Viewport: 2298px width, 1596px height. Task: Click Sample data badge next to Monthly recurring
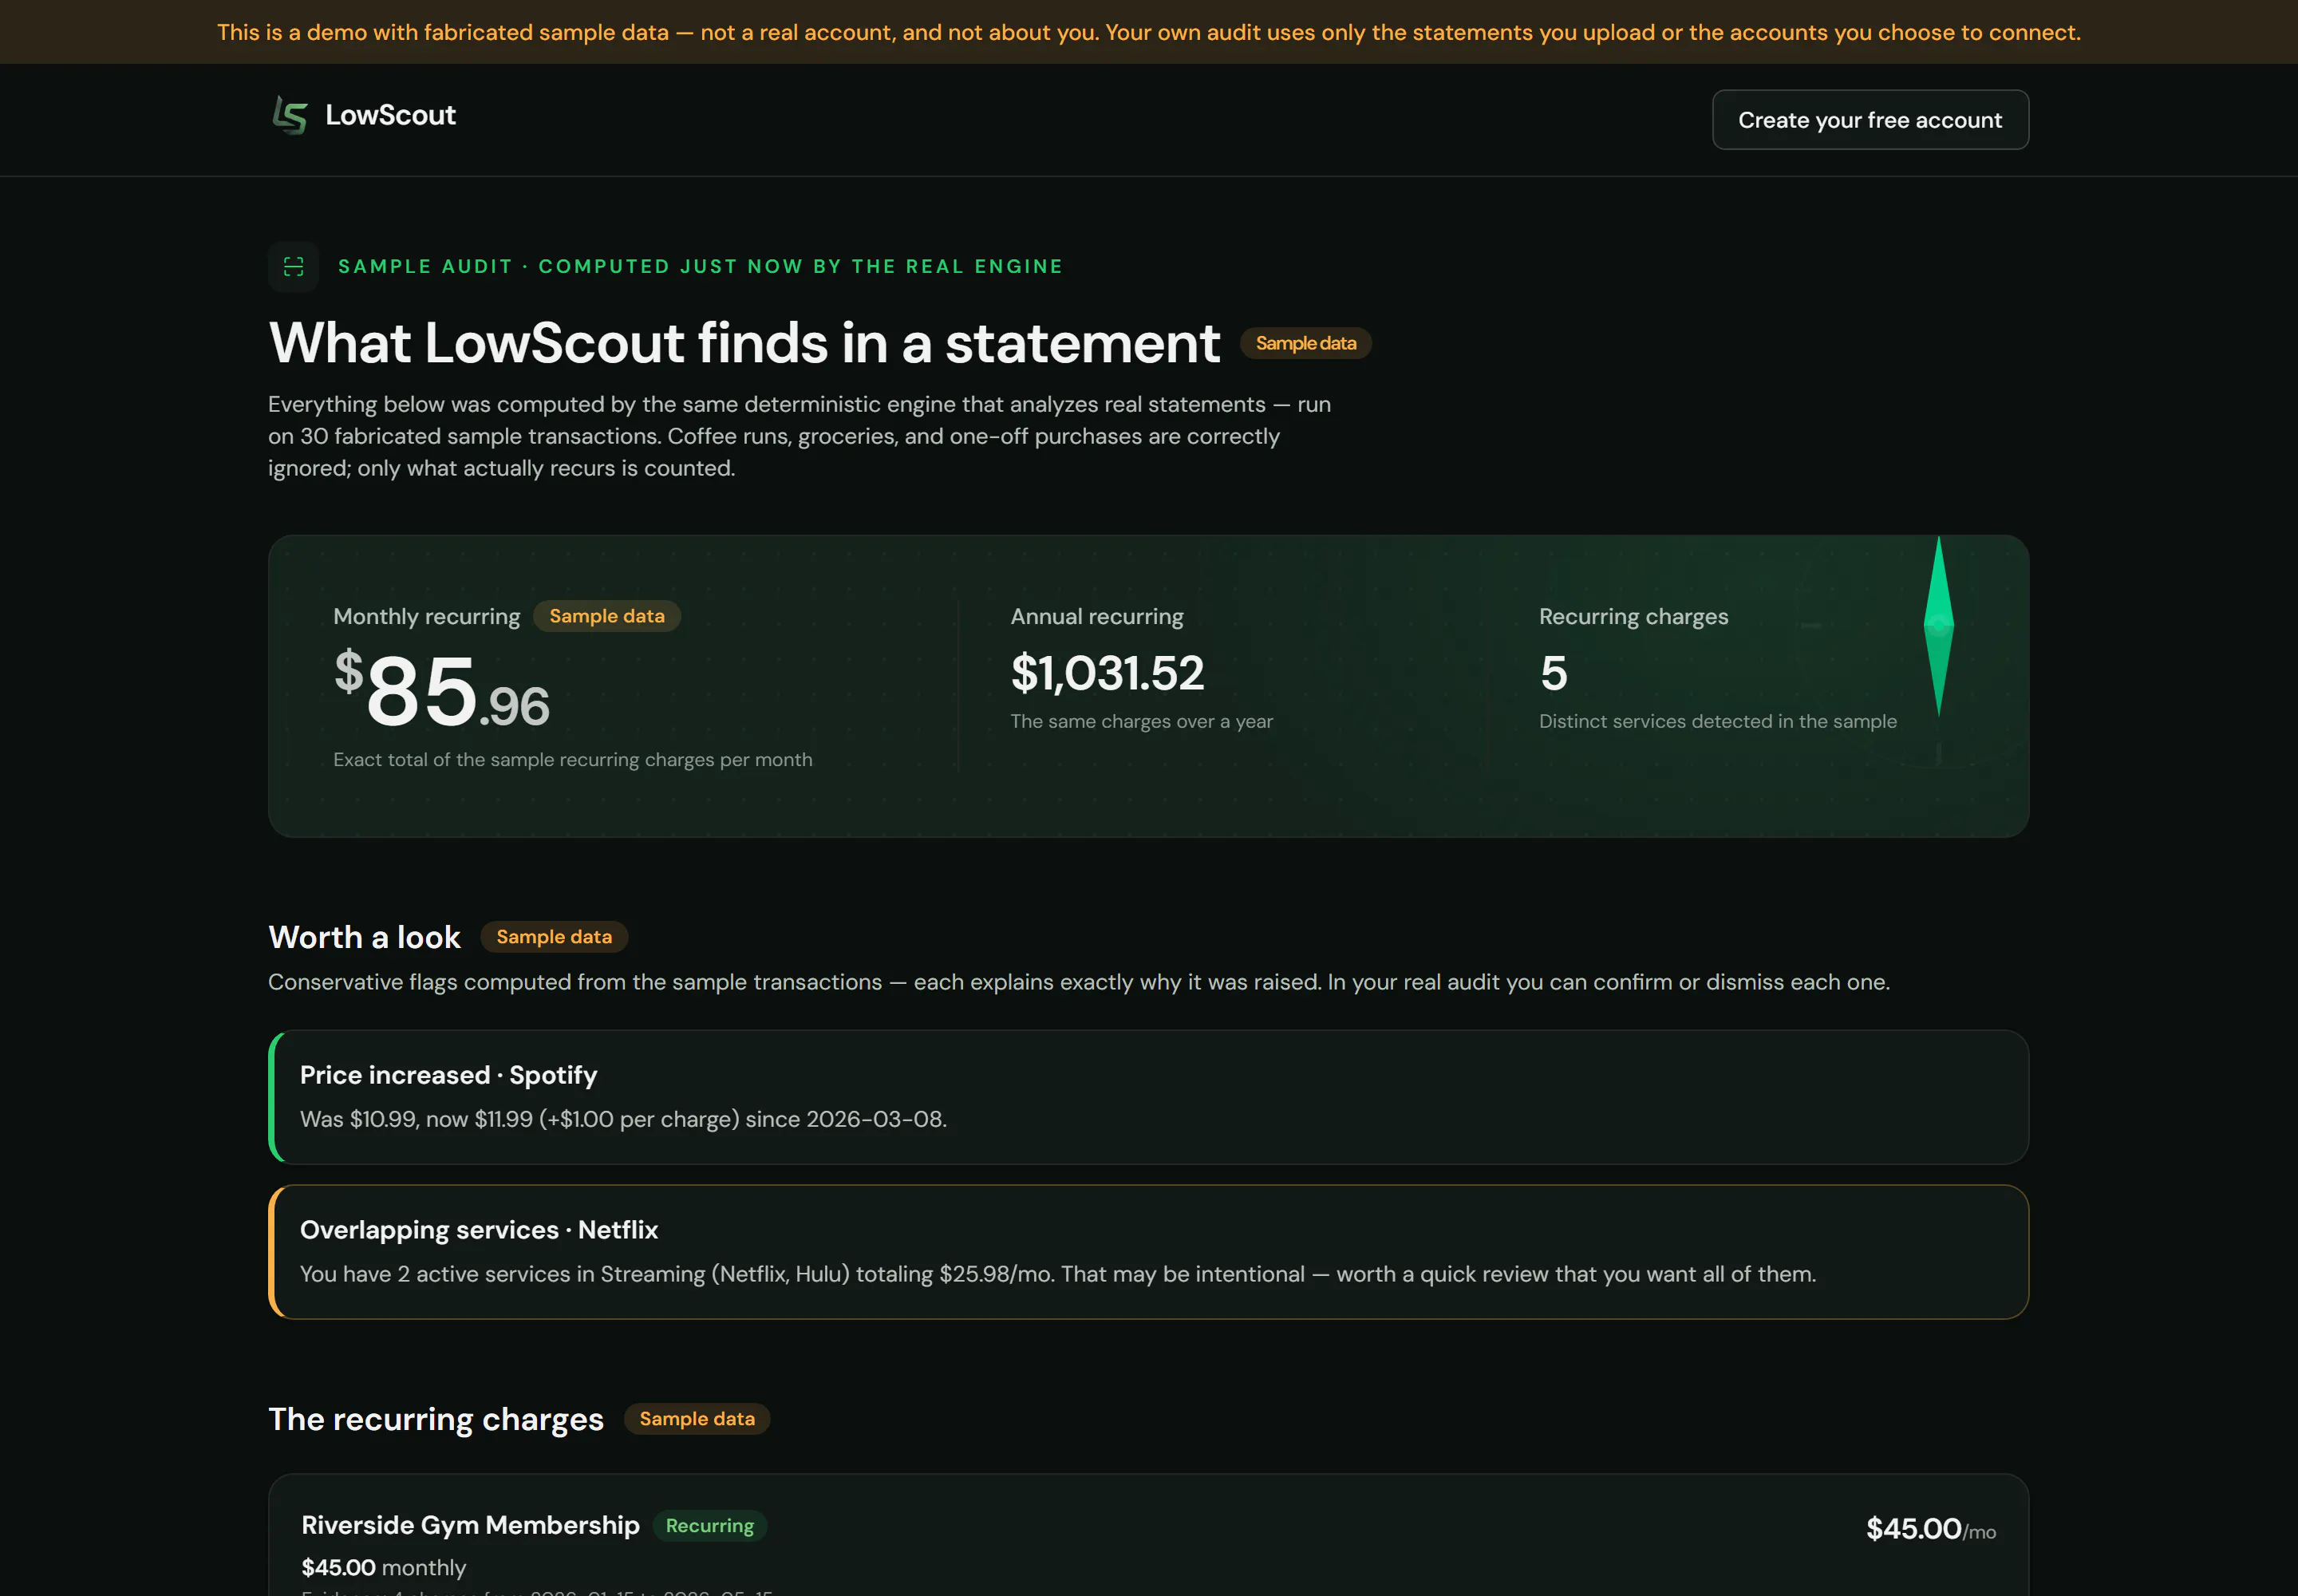(x=607, y=616)
